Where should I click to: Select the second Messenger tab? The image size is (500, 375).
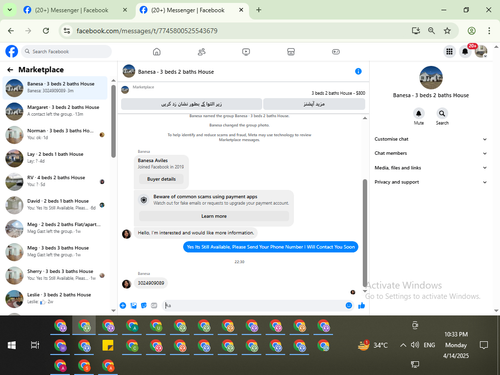pos(187,10)
